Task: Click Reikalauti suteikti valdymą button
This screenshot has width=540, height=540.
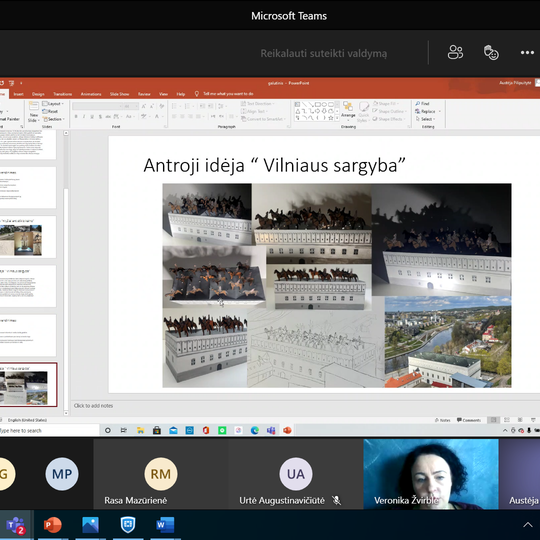Action: [324, 53]
